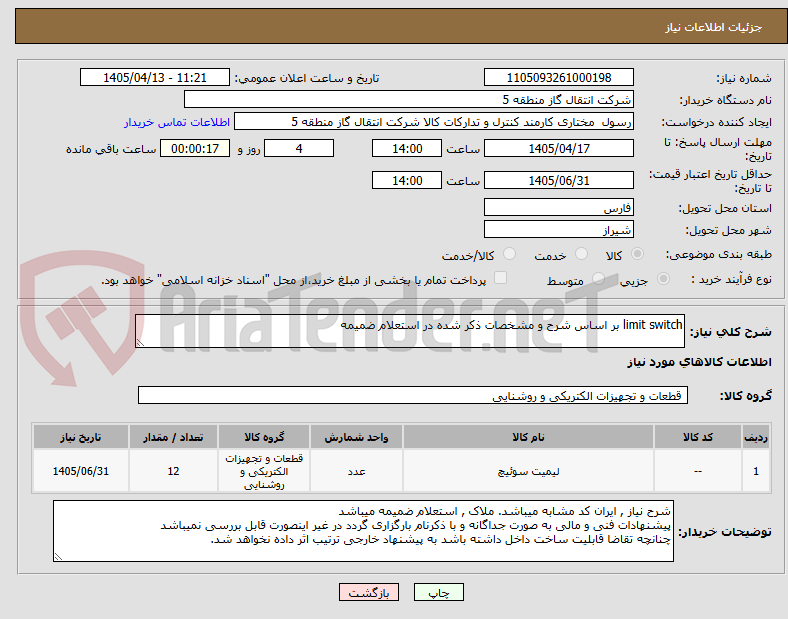Click the تعداد / مقدار column header
Screen dimensions: 788x619
click(173, 437)
